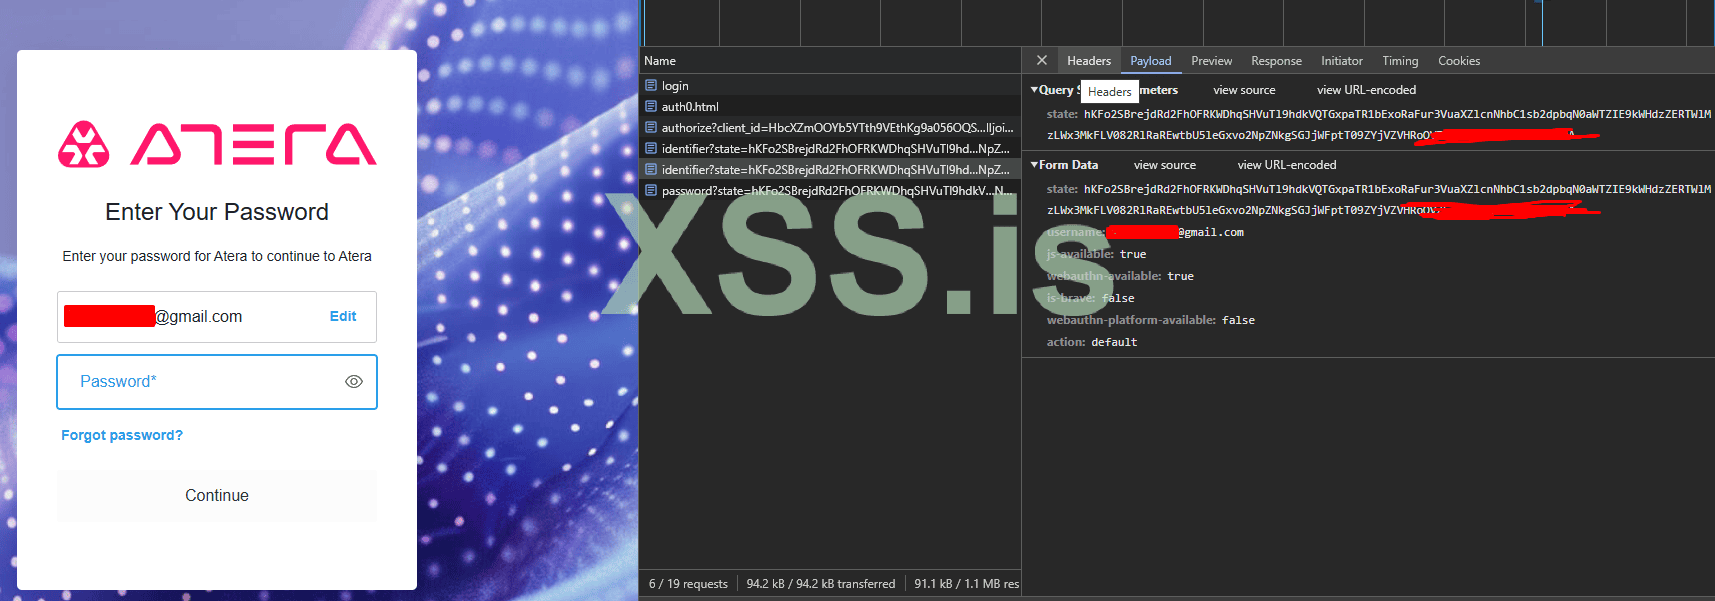Image resolution: width=1715 pixels, height=601 pixels.
Task: Click the webauthn-available: true form field
Action: pyautogui.click(x=1120, y=276)
